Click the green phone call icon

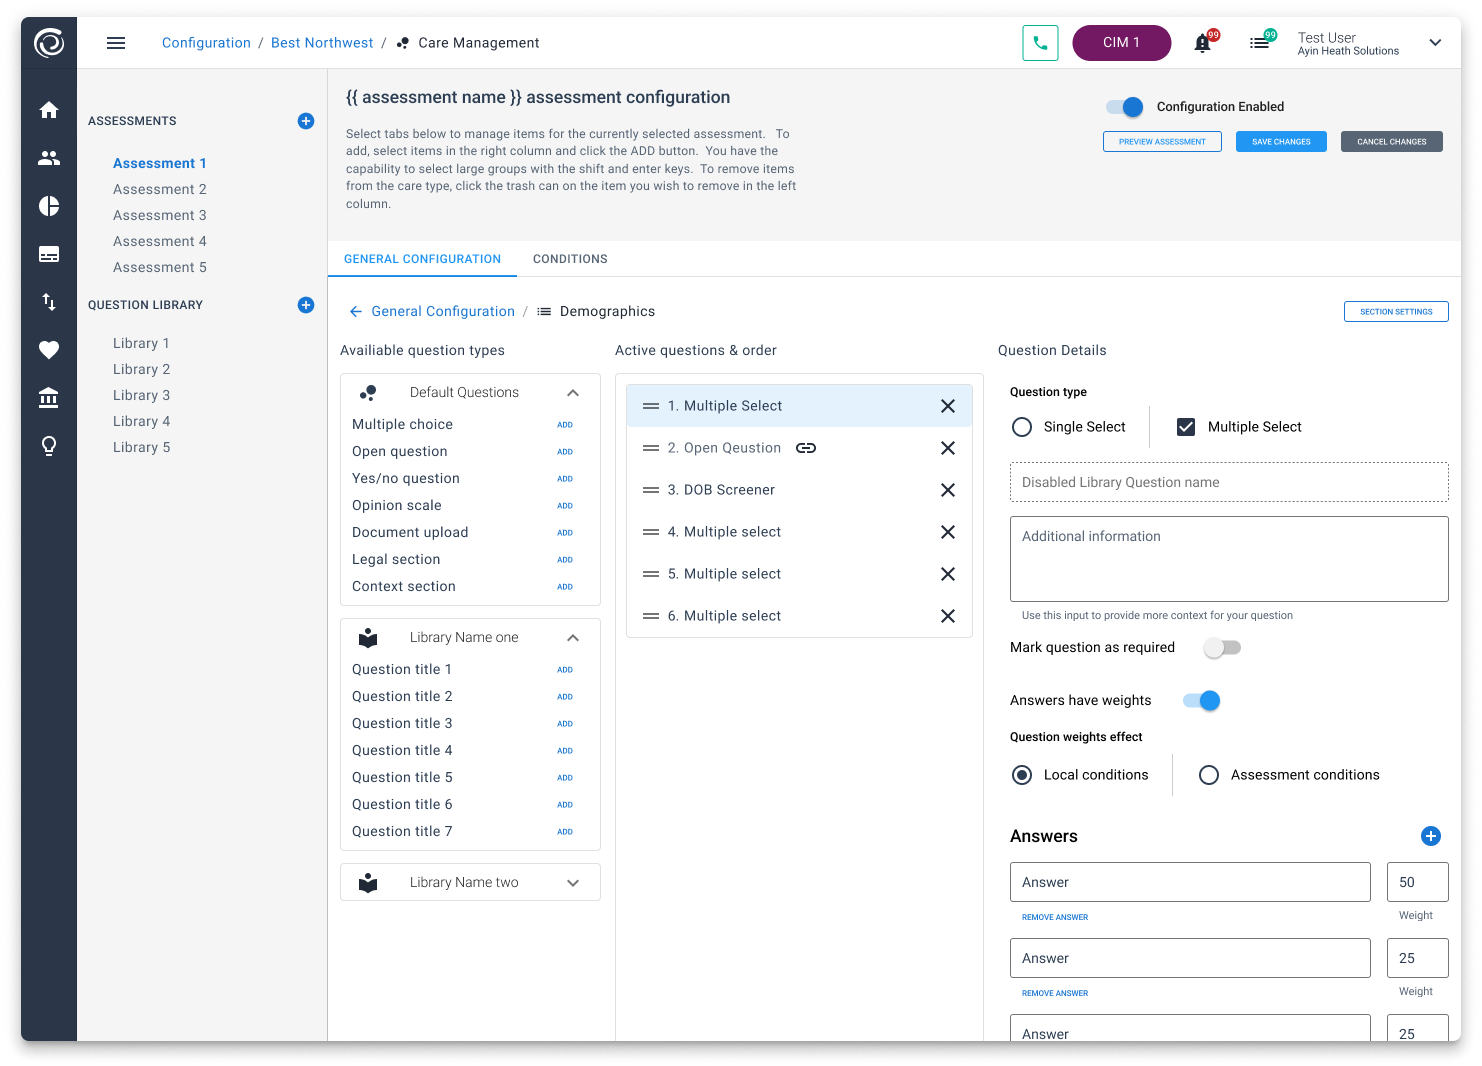point(1040,43)
